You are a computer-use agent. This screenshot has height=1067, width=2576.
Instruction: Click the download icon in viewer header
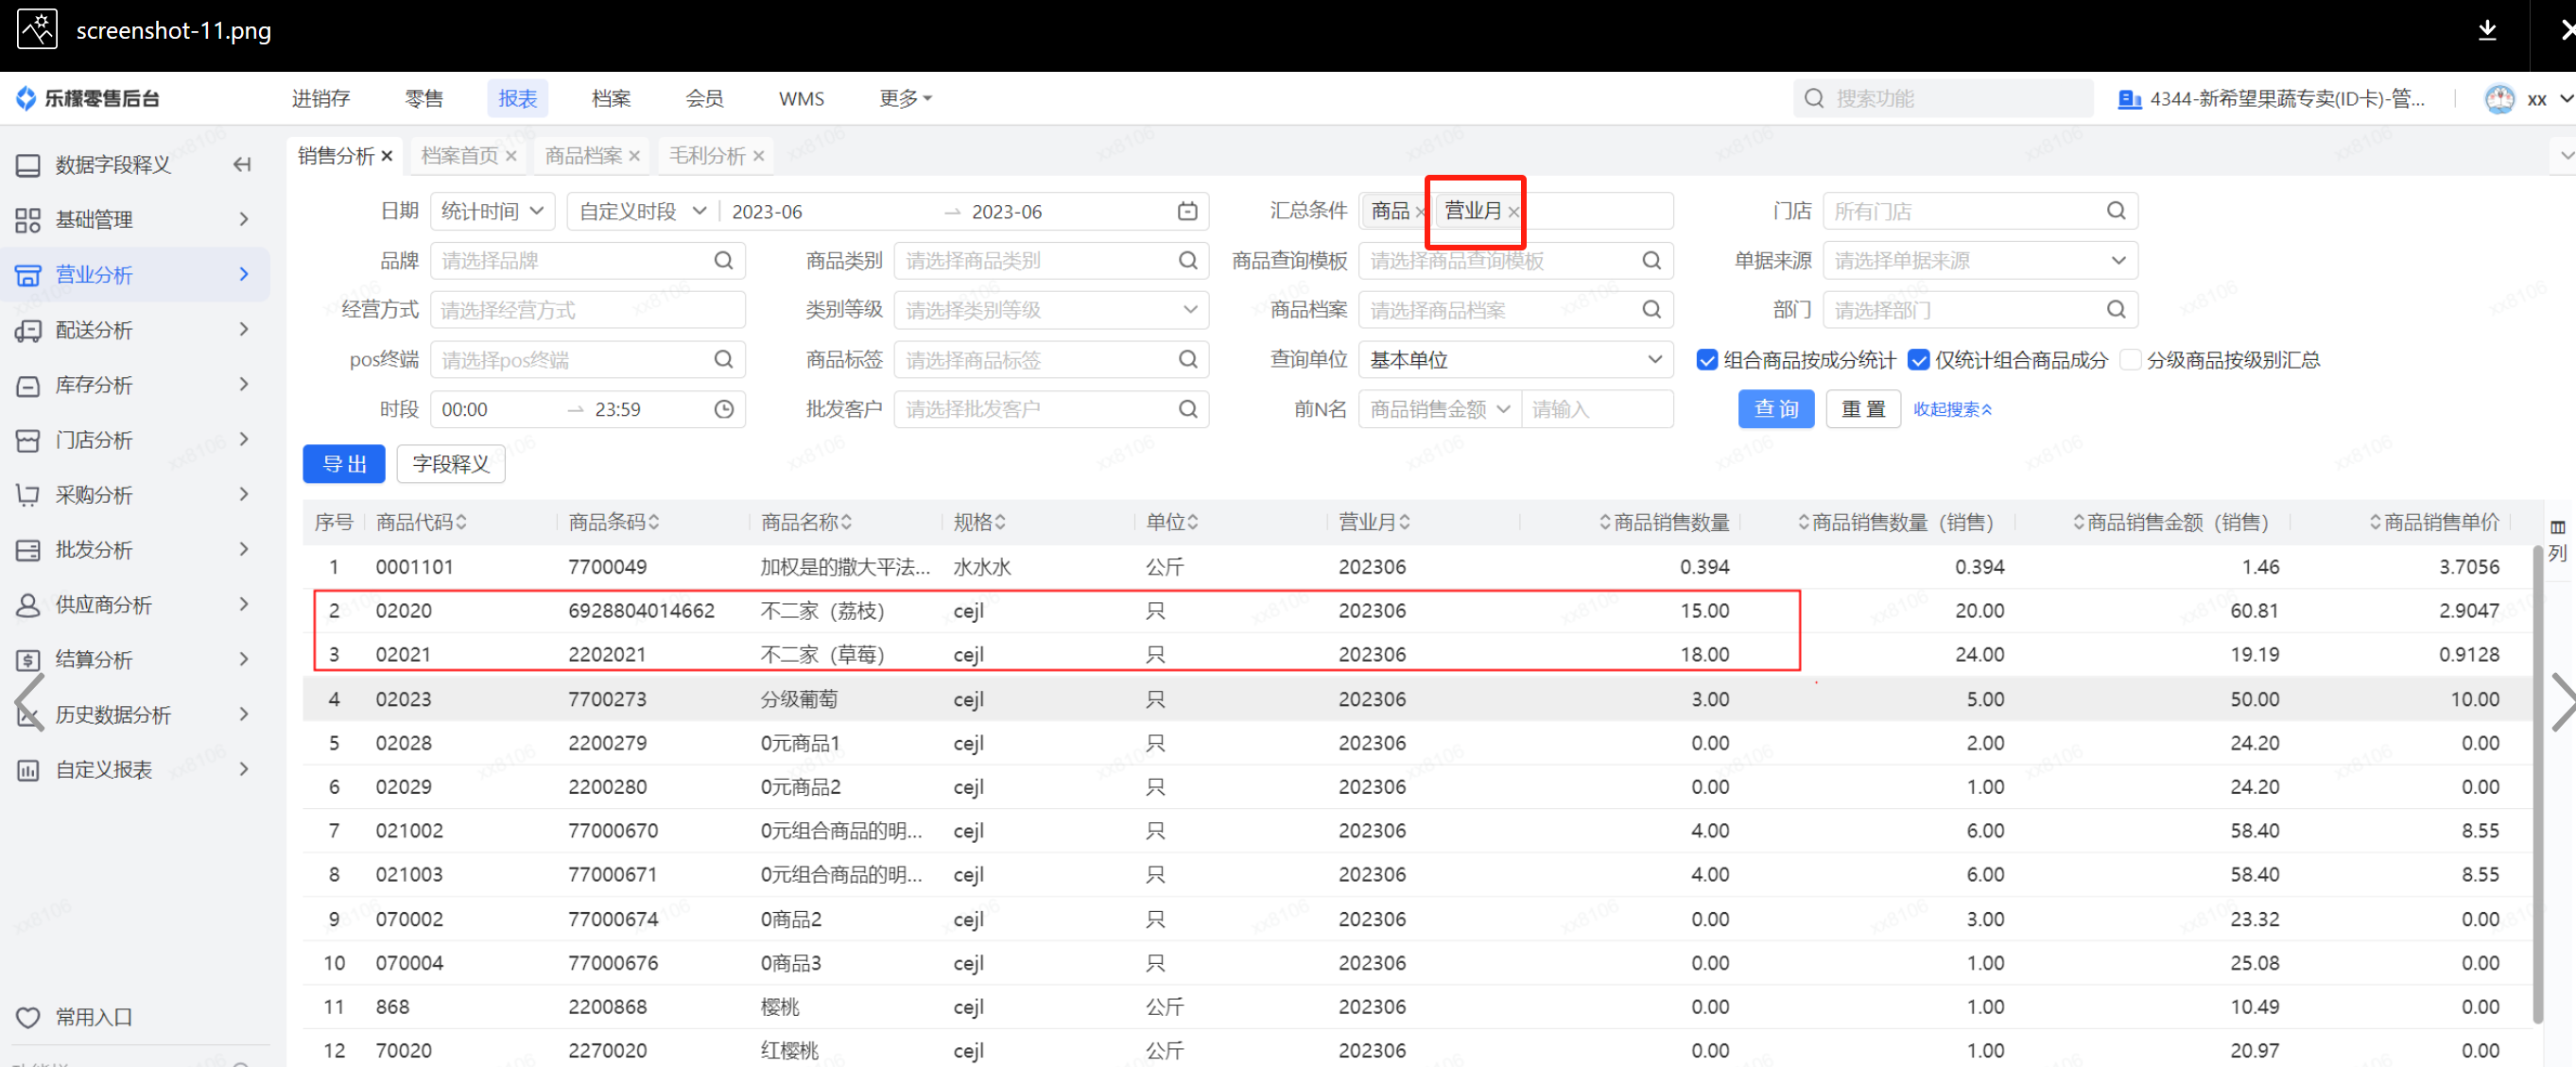pos(2487,31)
